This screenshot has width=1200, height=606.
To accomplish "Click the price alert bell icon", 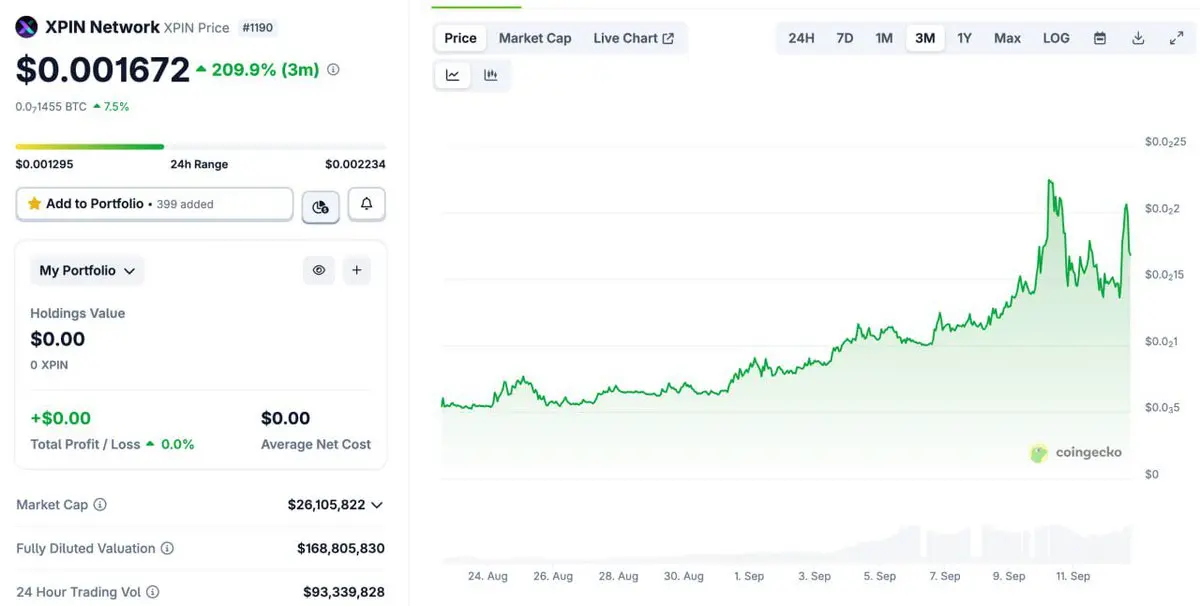I will pos(367,204).
